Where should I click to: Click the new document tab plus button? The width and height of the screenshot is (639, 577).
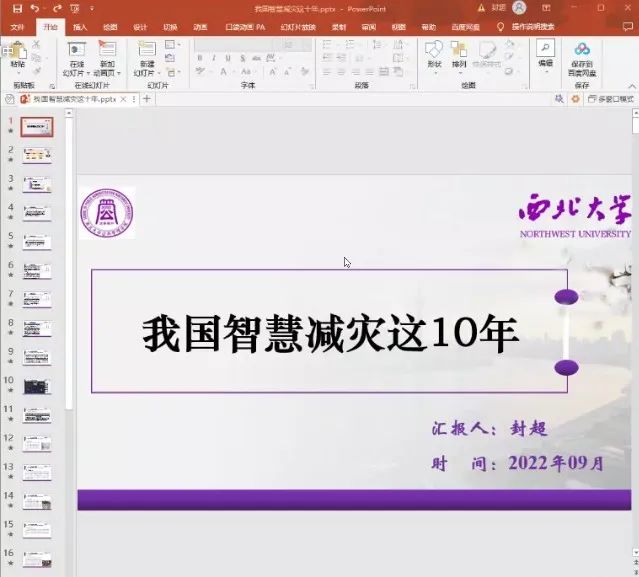147,99
